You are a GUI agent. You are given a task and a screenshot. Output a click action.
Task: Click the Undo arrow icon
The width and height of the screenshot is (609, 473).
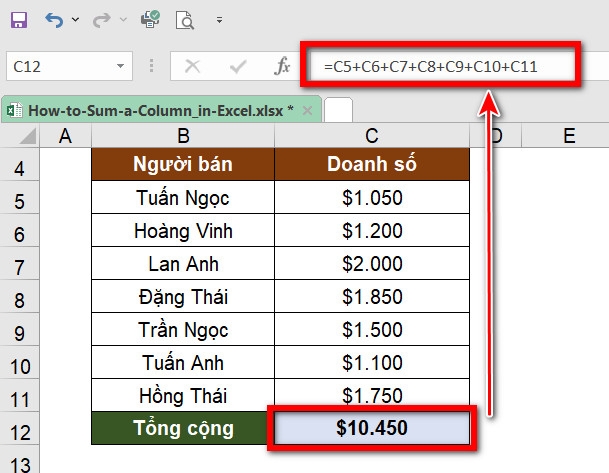click(54, 20)
